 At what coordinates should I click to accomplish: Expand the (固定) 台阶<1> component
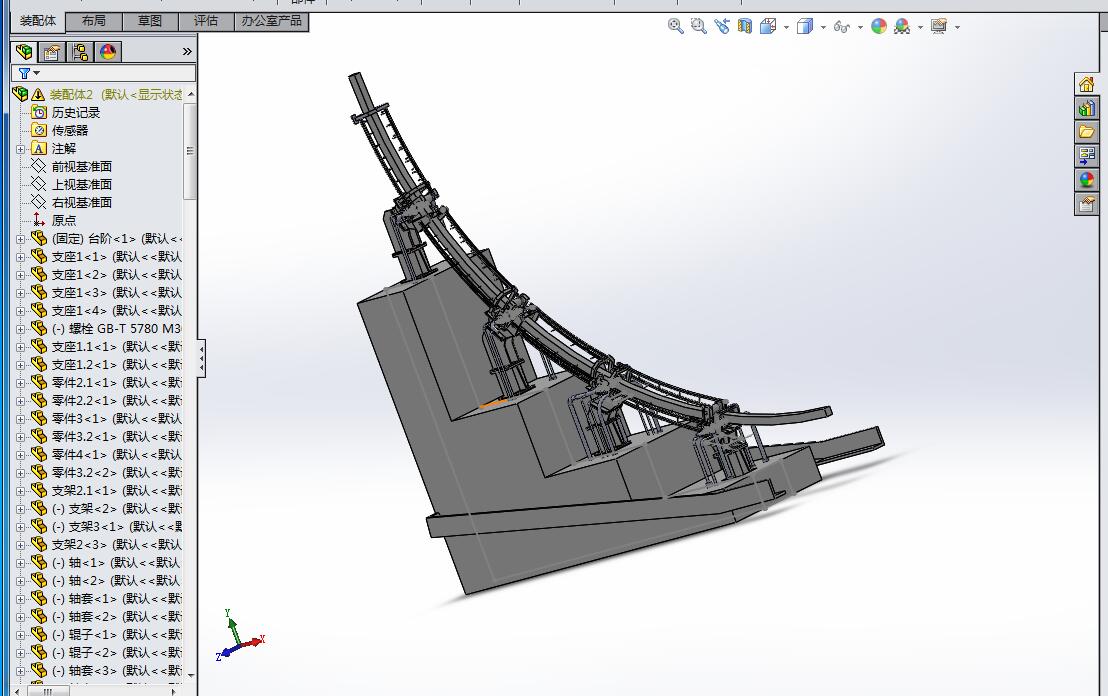pyautogui.click(x=20, y=239)
